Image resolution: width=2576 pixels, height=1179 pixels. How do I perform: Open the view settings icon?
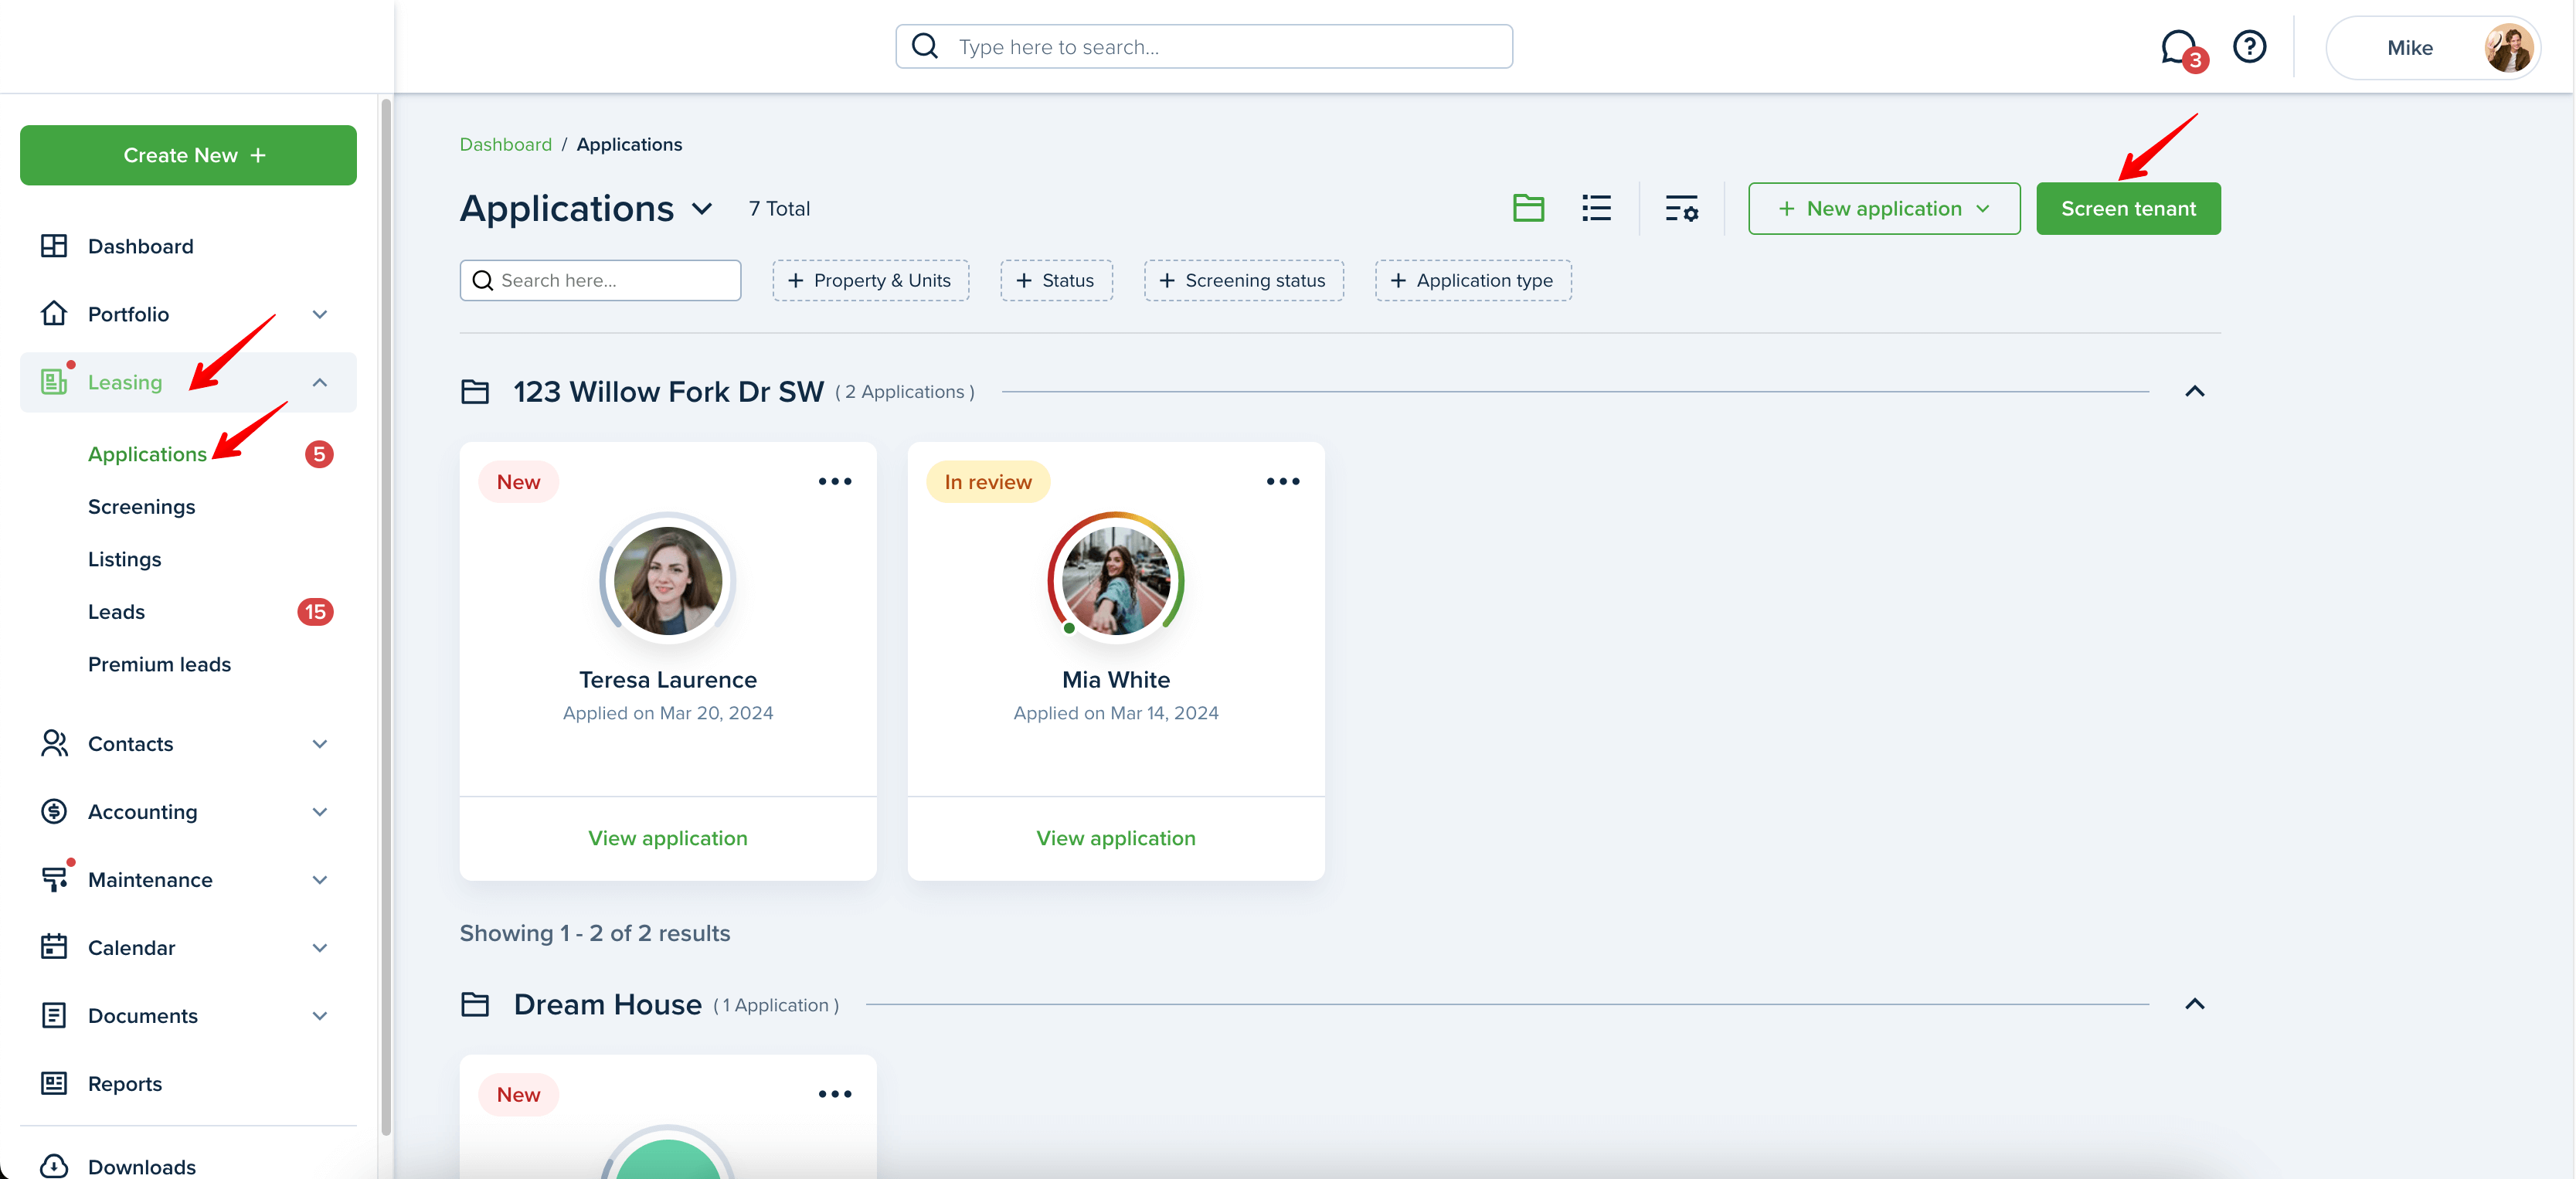(x=1681, y=208)
